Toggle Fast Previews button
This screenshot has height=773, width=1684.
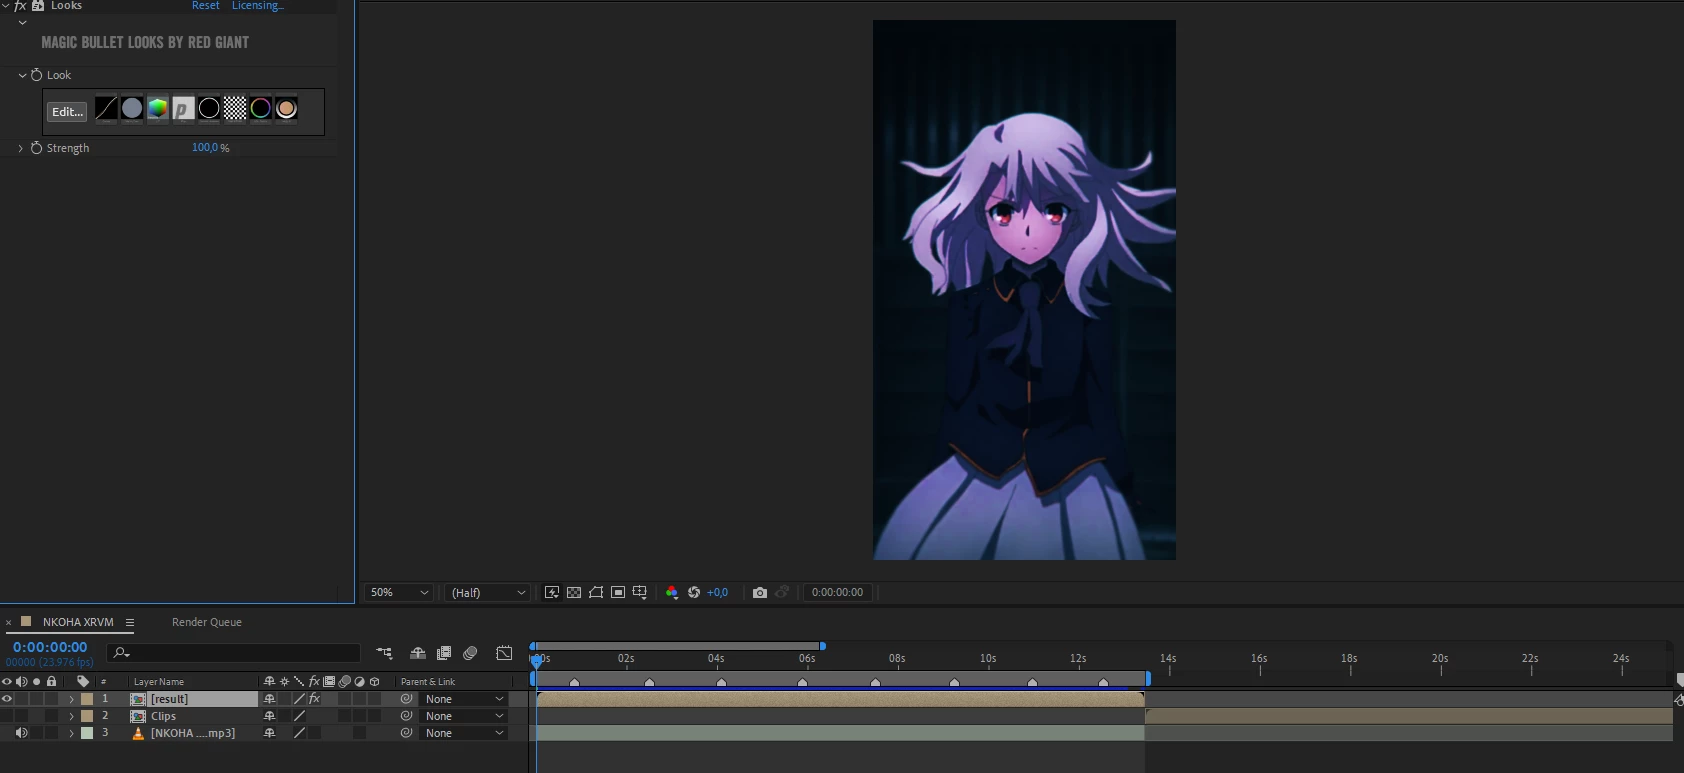coord(552,593)
